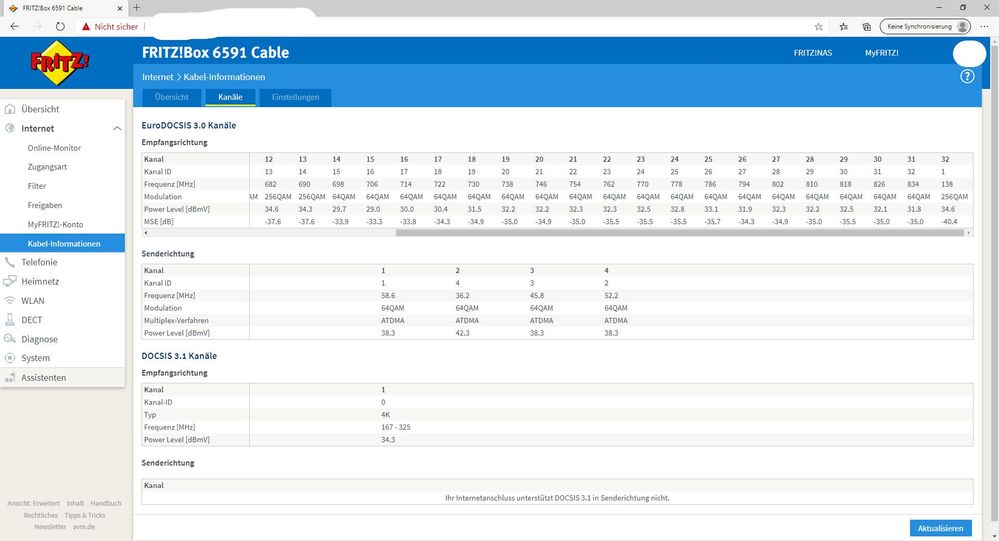Click the Nicht sicher warning indicator
Image resolution: width=999 pixels, height=541 pixels.
(x=110, y=27)
